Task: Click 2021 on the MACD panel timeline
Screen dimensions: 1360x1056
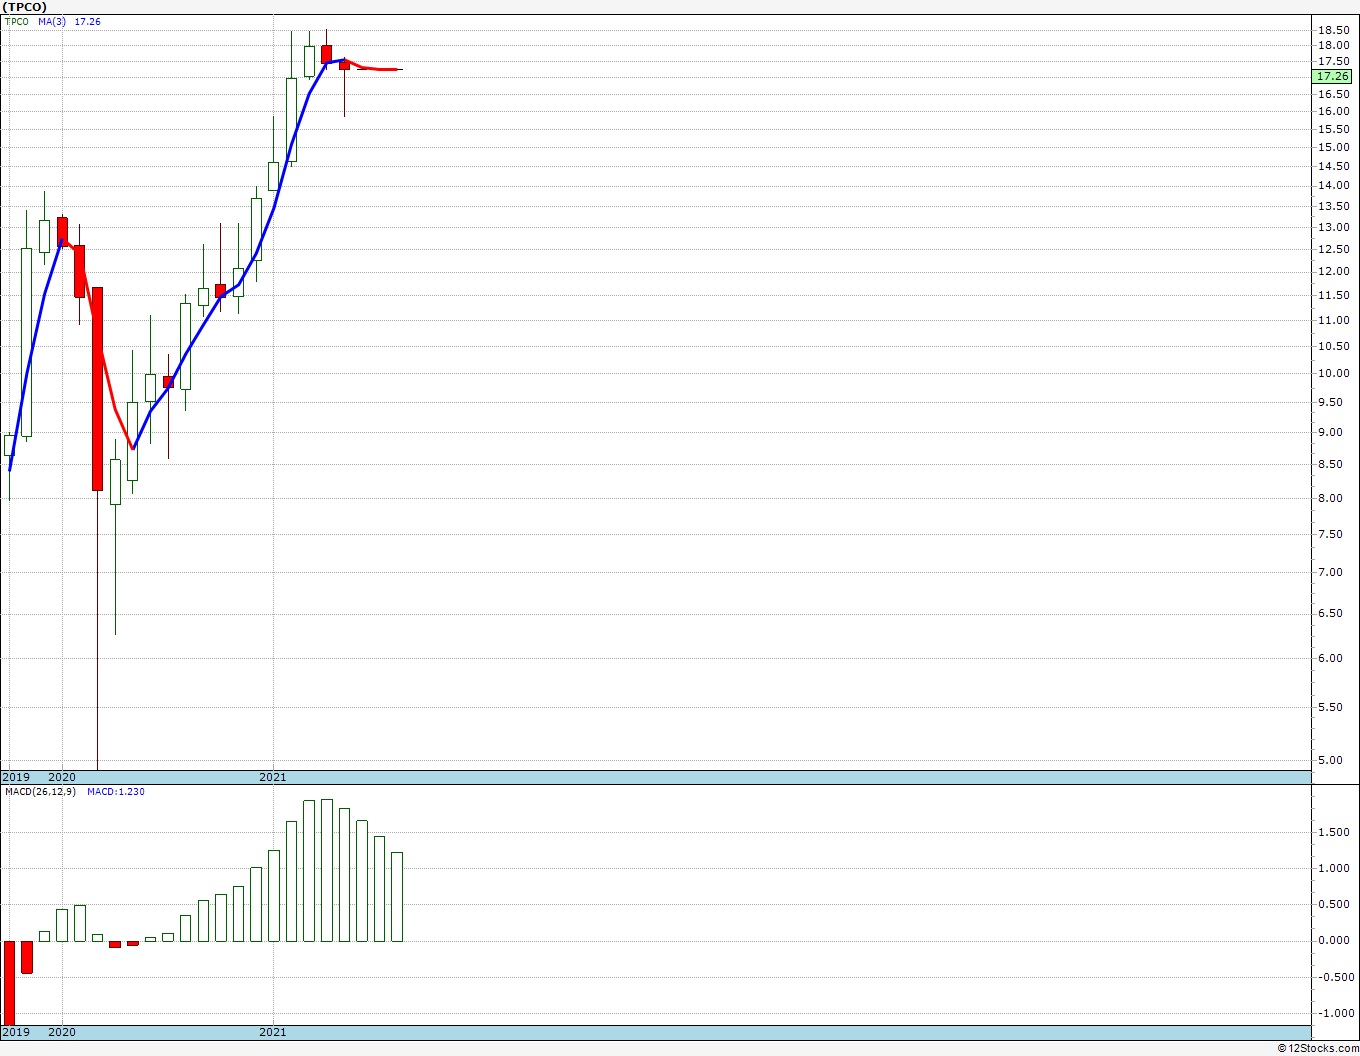Action: [x=273, y=1032]
